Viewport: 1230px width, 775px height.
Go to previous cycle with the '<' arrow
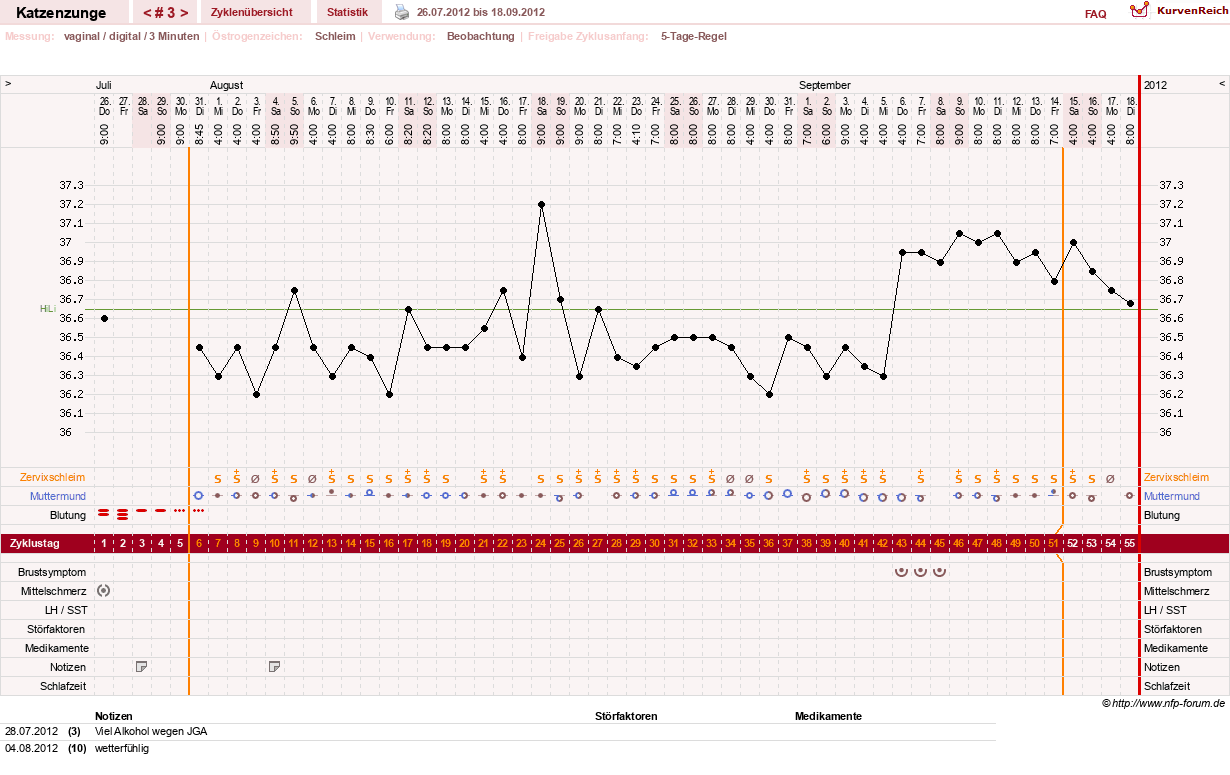(x=148, y=13)
